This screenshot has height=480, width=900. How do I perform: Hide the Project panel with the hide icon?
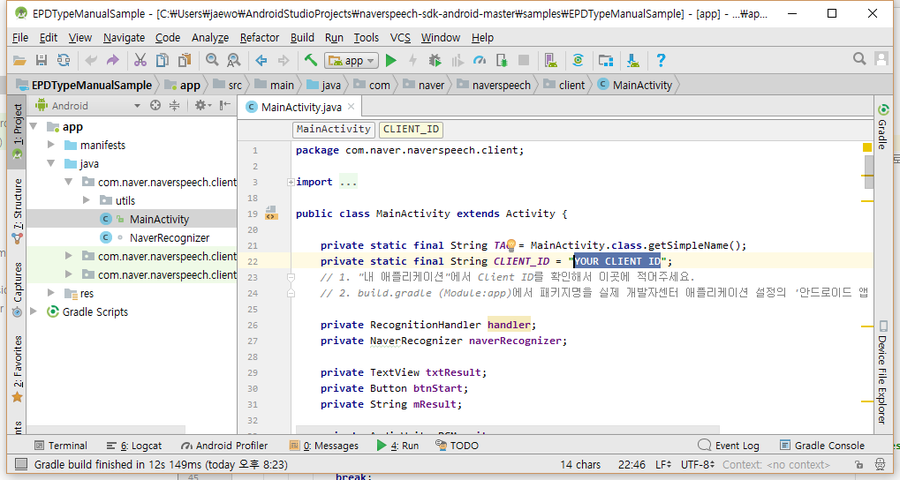[x=225, y=105]
